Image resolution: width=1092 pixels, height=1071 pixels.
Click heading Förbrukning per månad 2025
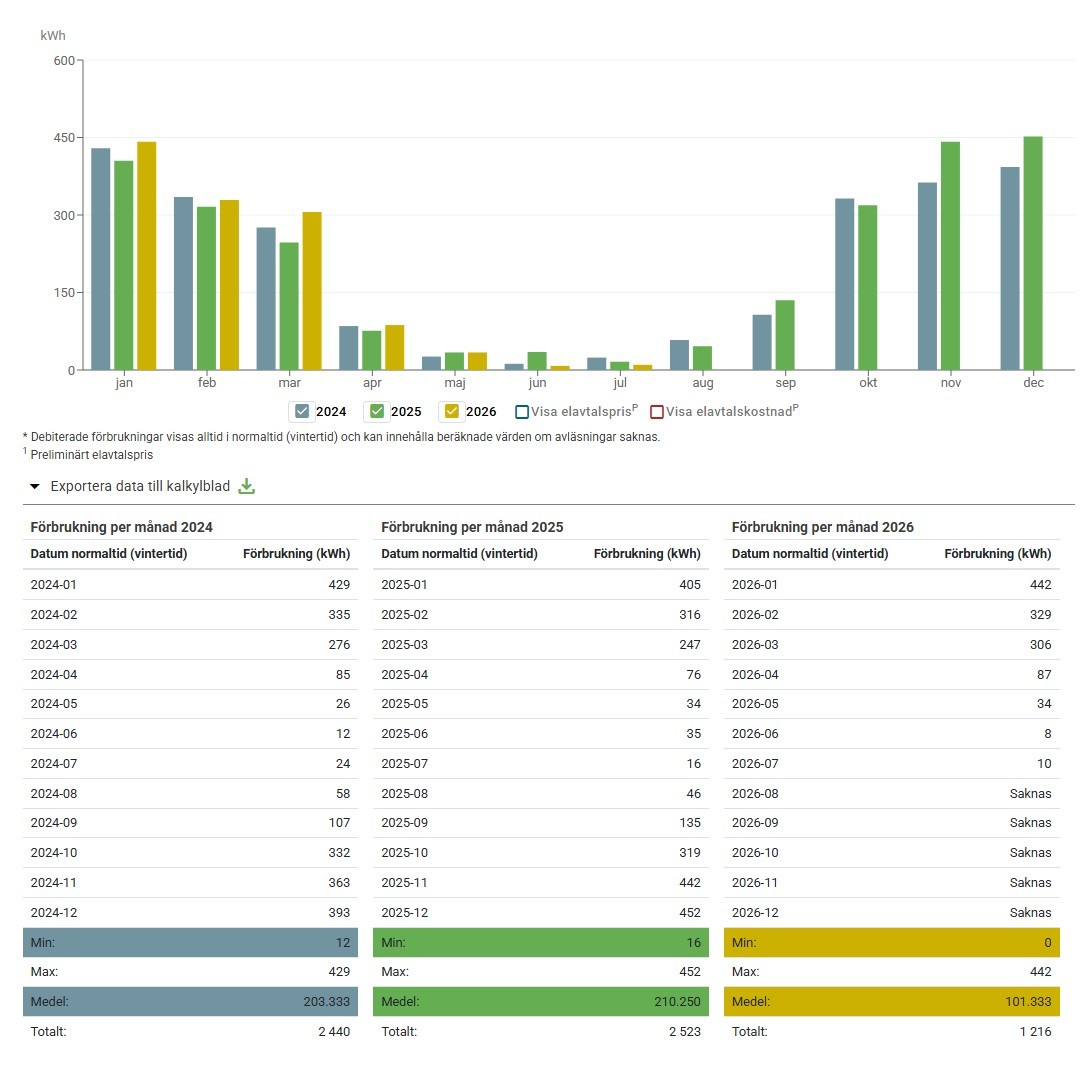[472, 527]
